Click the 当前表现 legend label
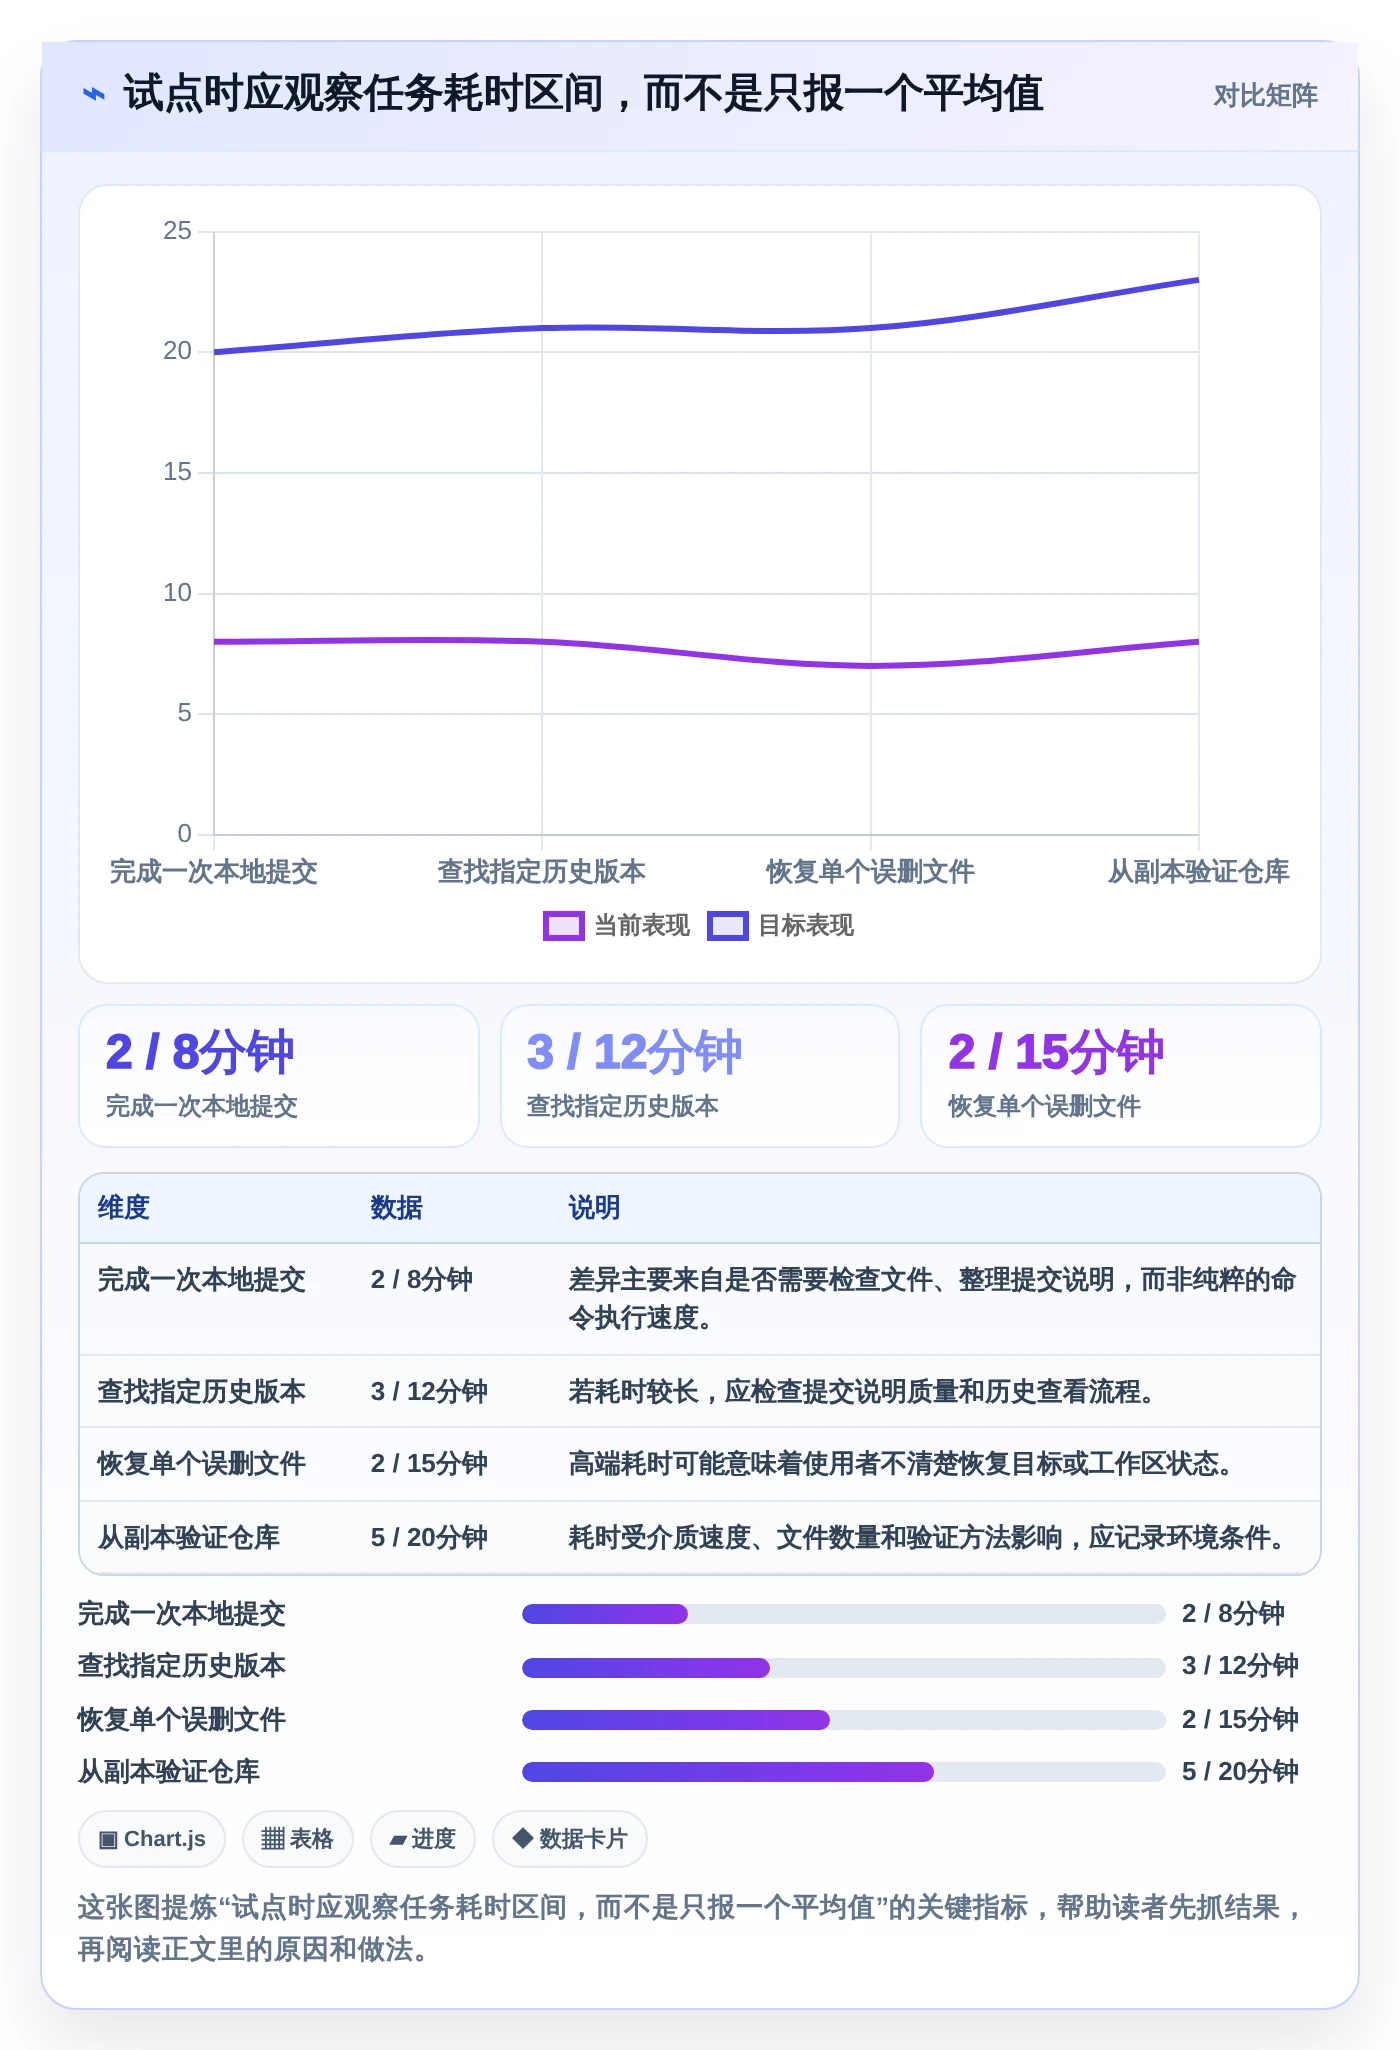This screenshot has width=1400, height=2050. [641, 926]
